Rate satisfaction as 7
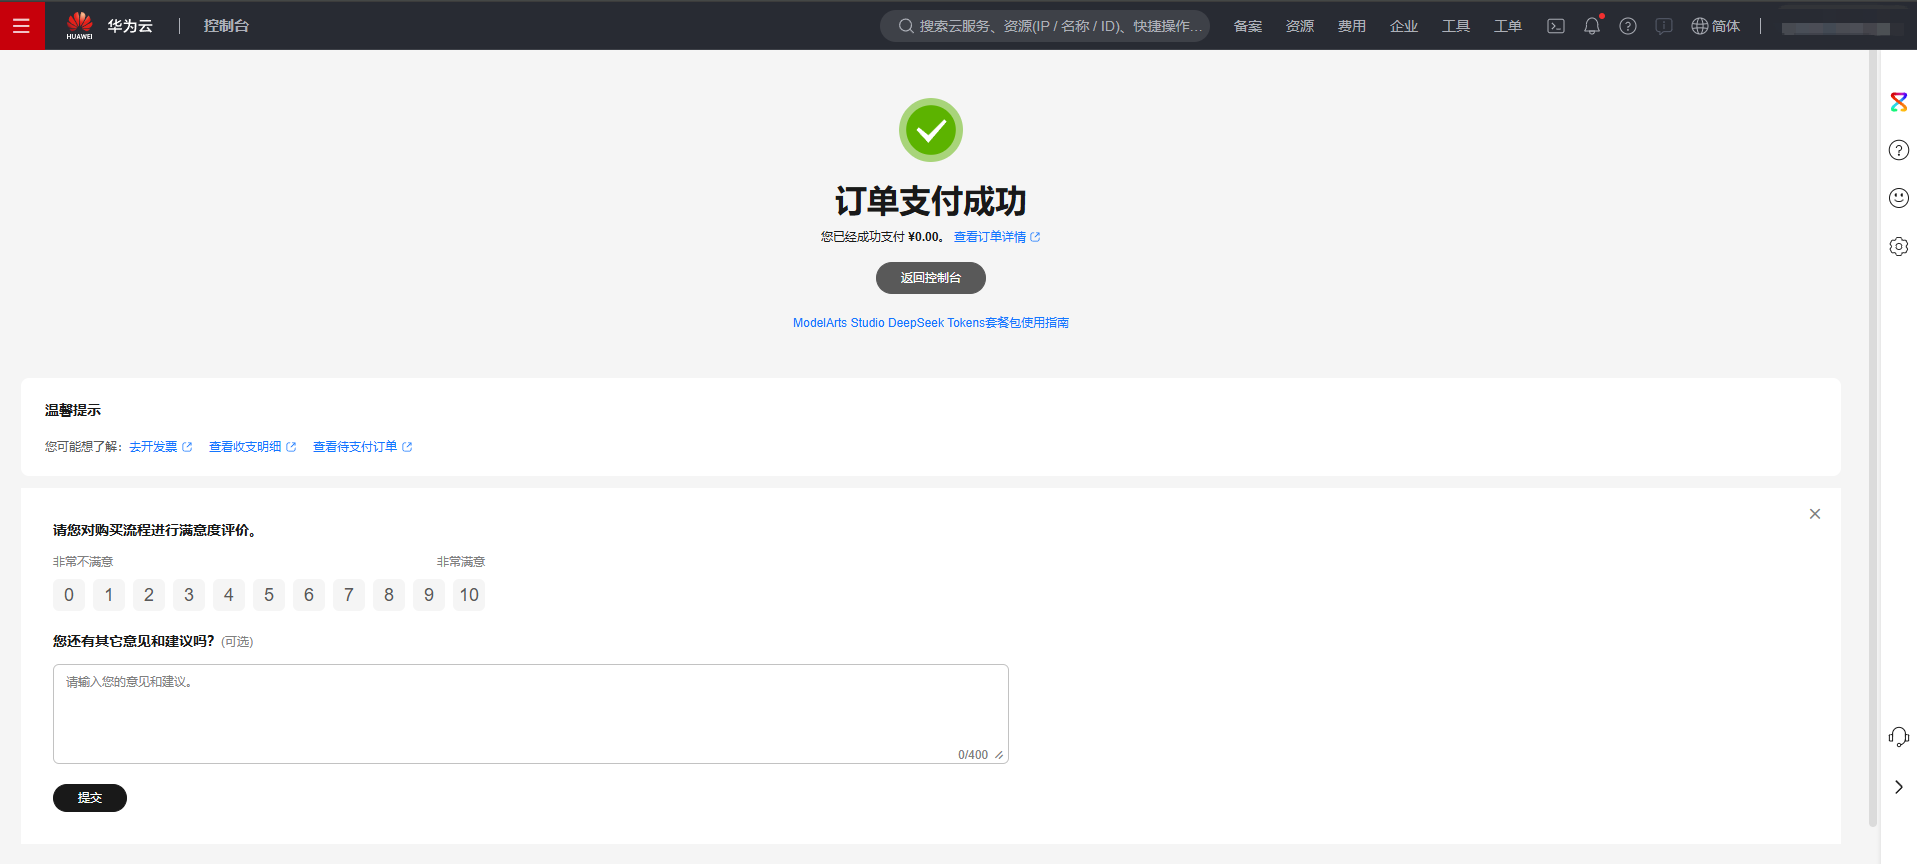 (x=349, y=595)
